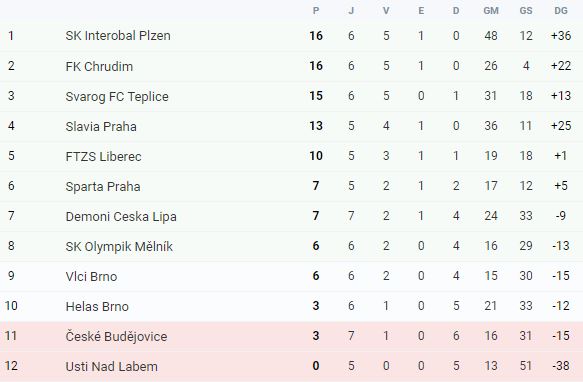
Task: Open SK Olympik Mělník link
Action: tap(119, 246)
